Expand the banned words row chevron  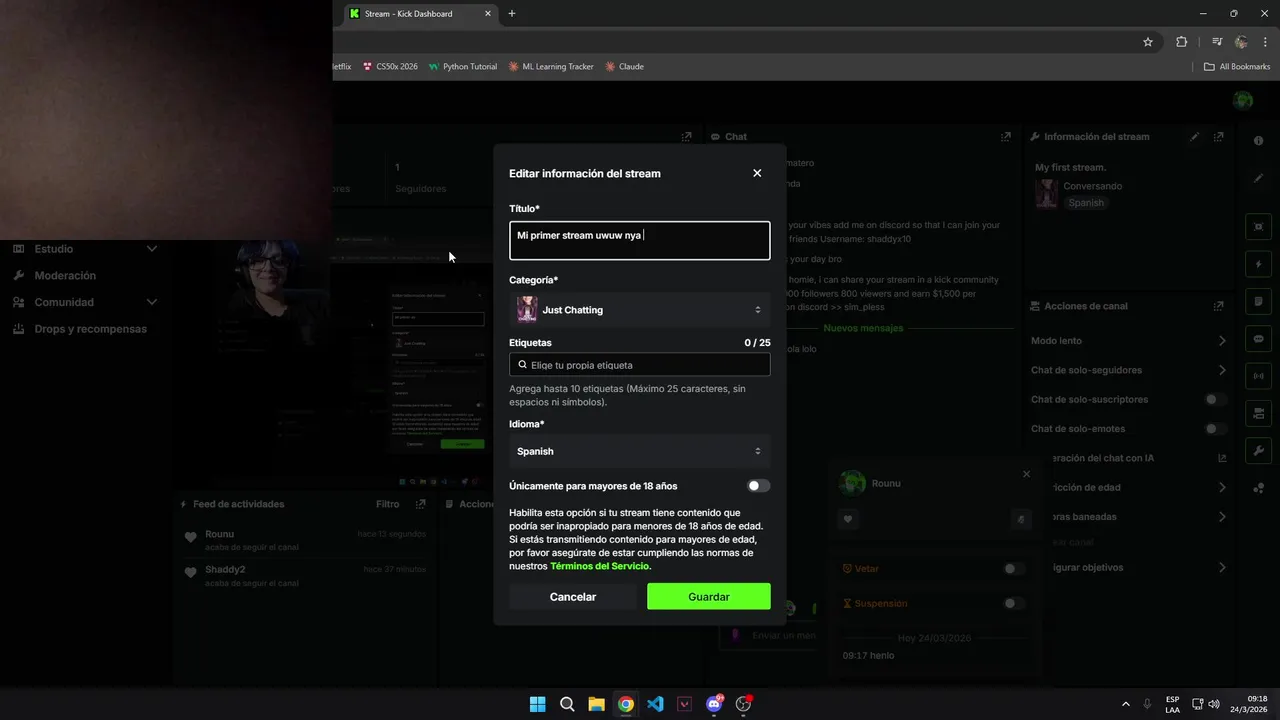[1222, 517]
